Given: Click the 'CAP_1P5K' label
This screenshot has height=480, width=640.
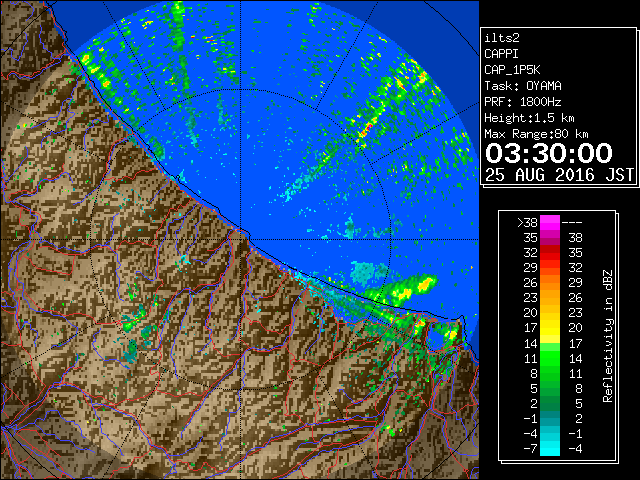Looking at the screenshot, I should [512, 70].
